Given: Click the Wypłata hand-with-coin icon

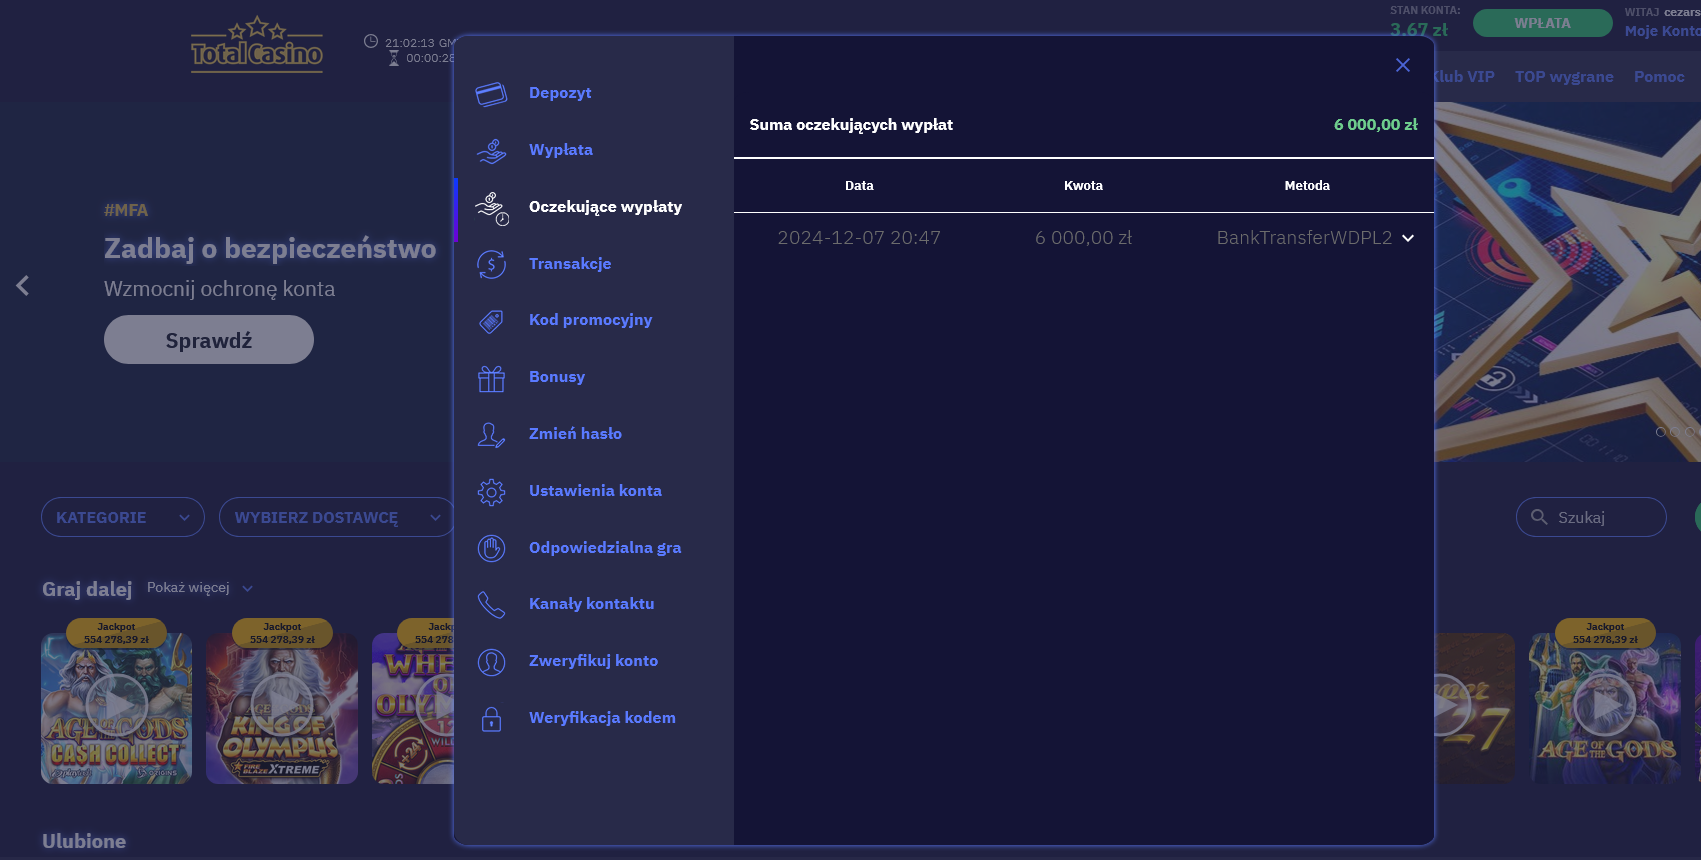Looking at the screenshot, I should (491, 150).
